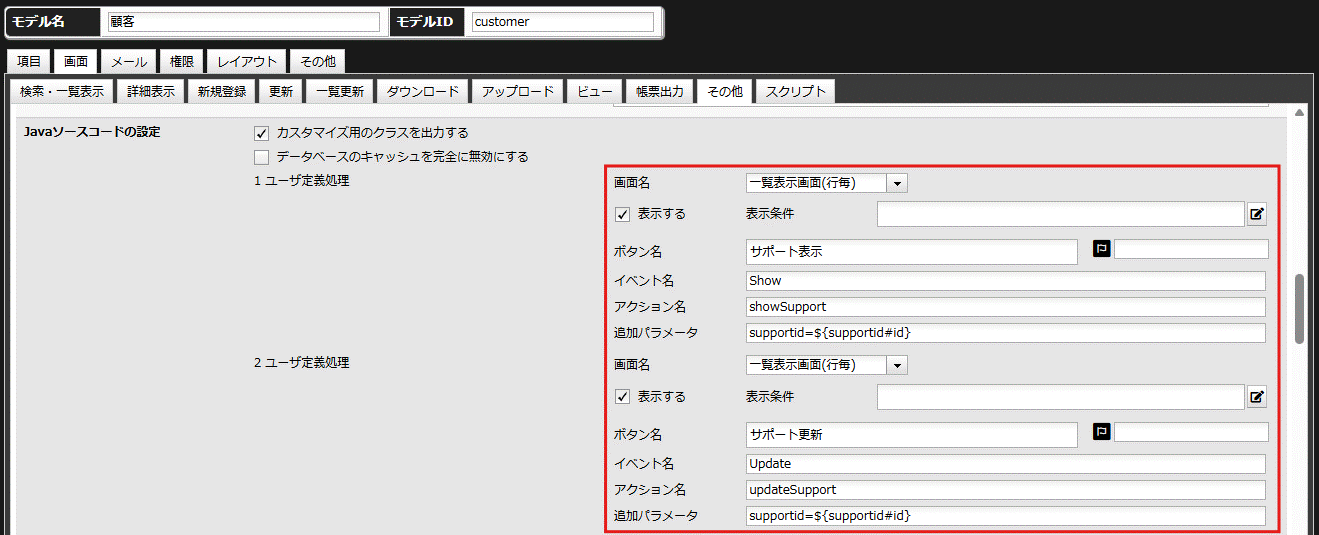1319x535 pixels.
Task: Click edit icon beside first 表示条件 field
Action: (x=1257, y=214)
